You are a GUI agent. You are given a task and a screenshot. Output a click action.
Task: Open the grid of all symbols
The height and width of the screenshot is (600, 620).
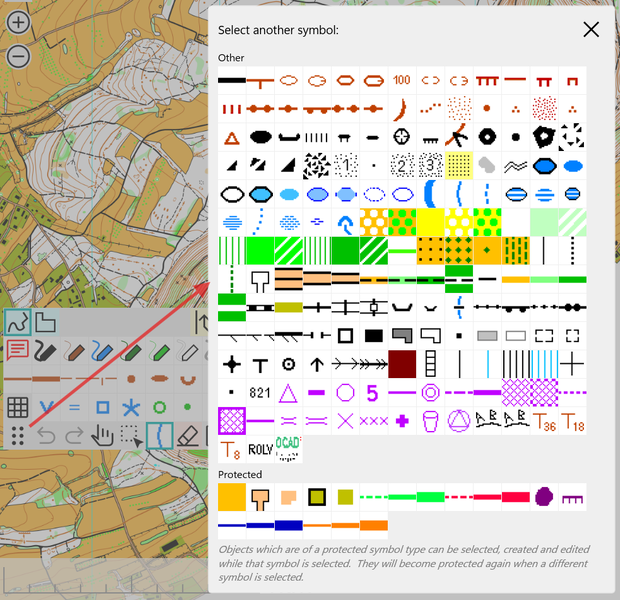click(x=17, y=407)
